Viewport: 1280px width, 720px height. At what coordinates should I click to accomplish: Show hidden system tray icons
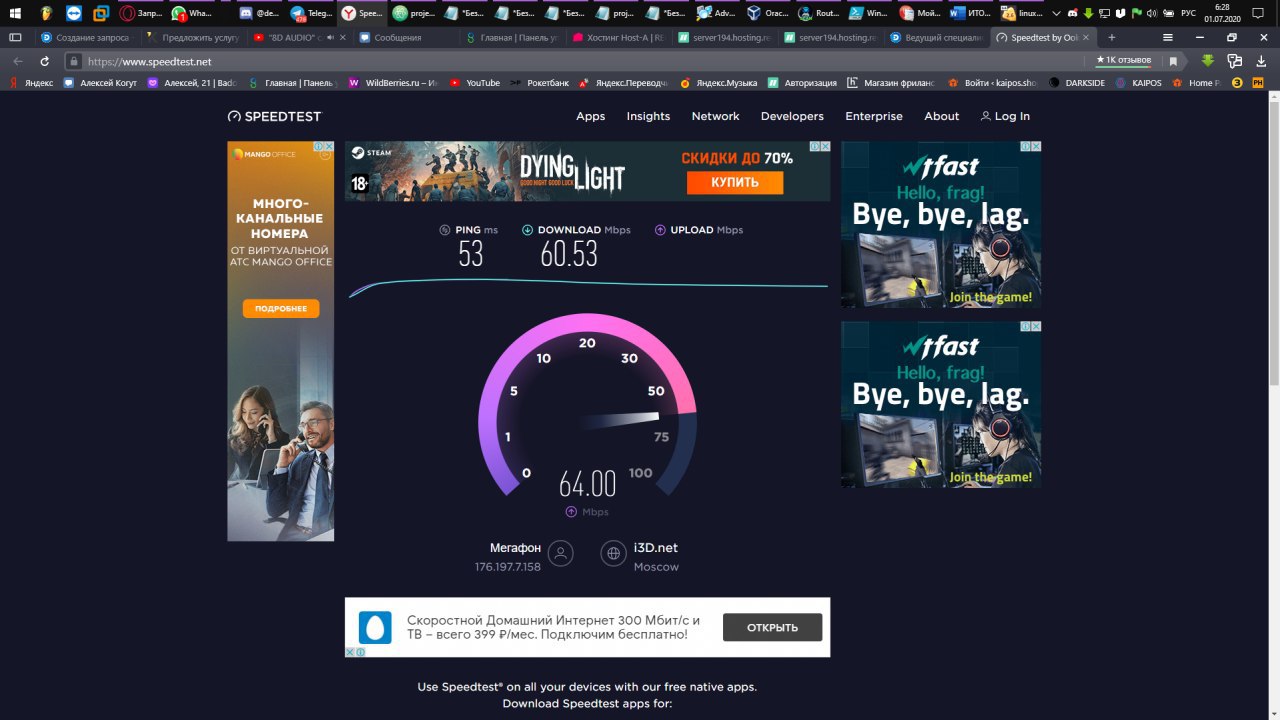coord(1056,13)
